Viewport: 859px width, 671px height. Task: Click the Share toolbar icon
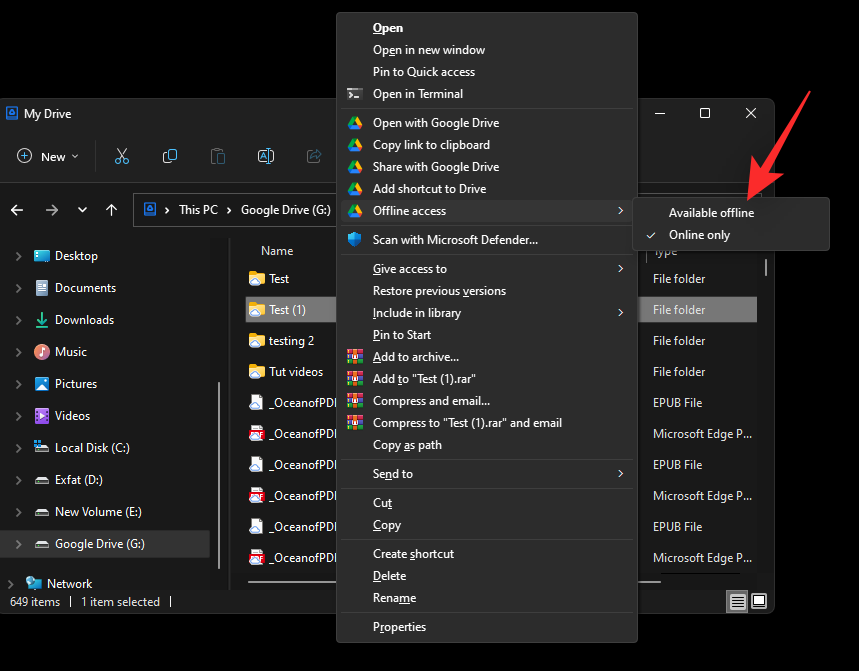tap(314, 156)
